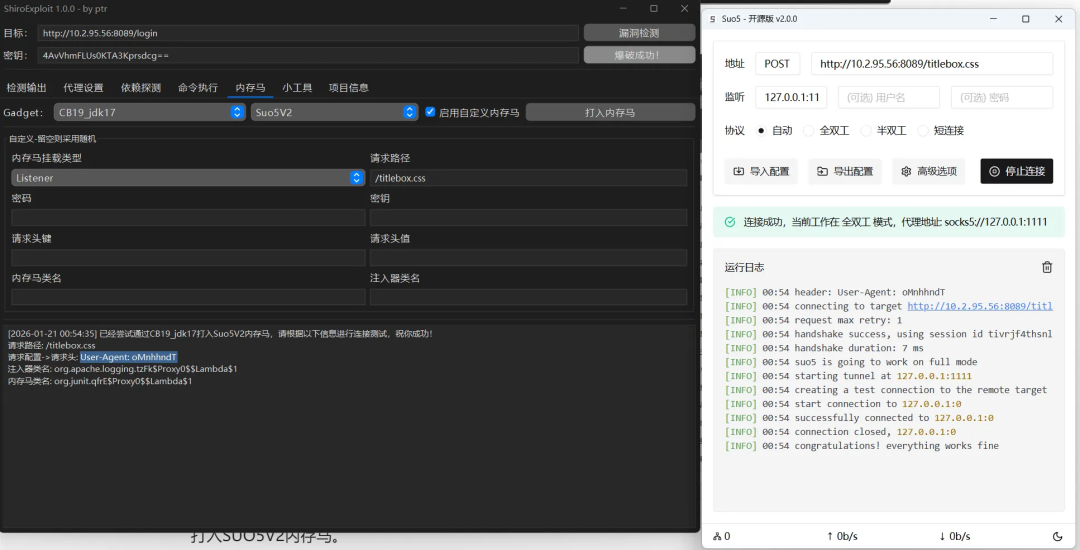The height and width of the screenshot is (550, 1080).
Task: Click the 导入配置 button in Suo5
Action: click(761, 171)
